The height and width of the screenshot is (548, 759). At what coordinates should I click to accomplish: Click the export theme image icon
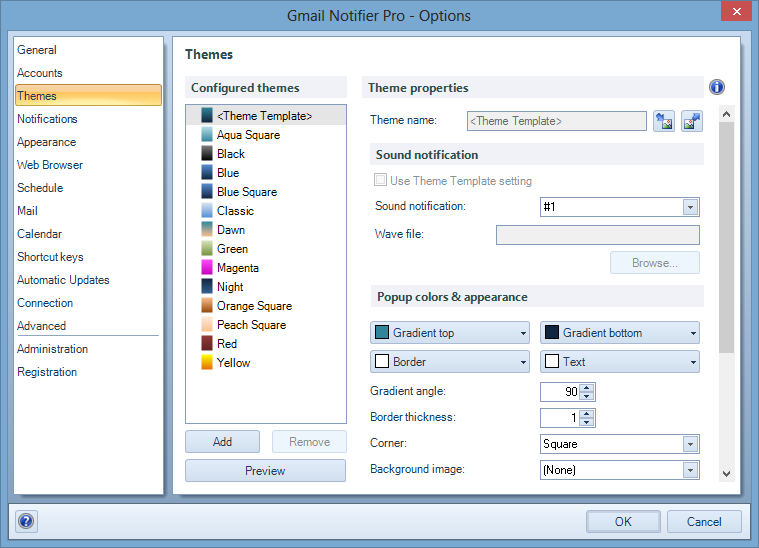[692, 121]
